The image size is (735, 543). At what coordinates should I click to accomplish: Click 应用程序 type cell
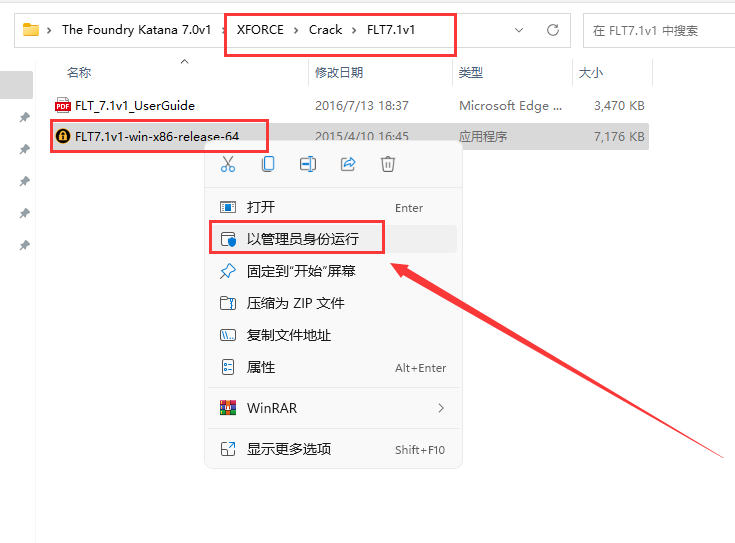coord(483,136)
